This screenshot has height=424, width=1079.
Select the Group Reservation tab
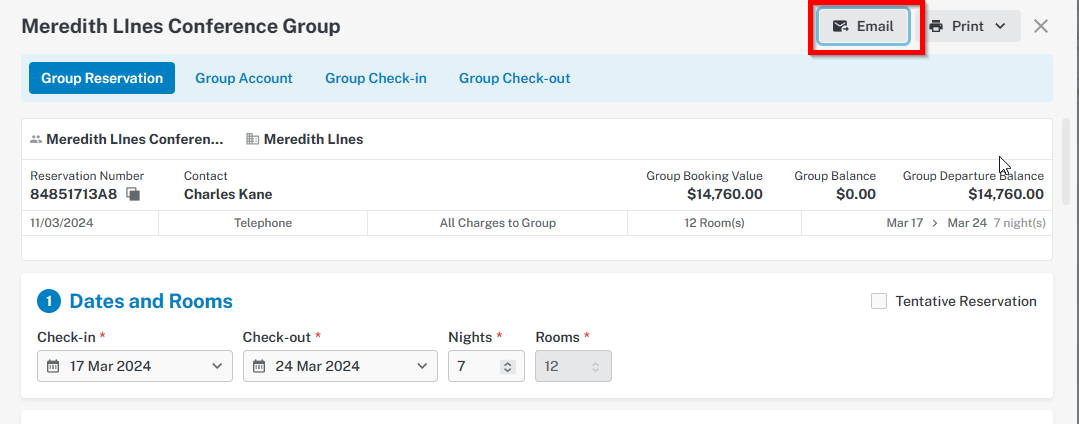pos(102,78)
